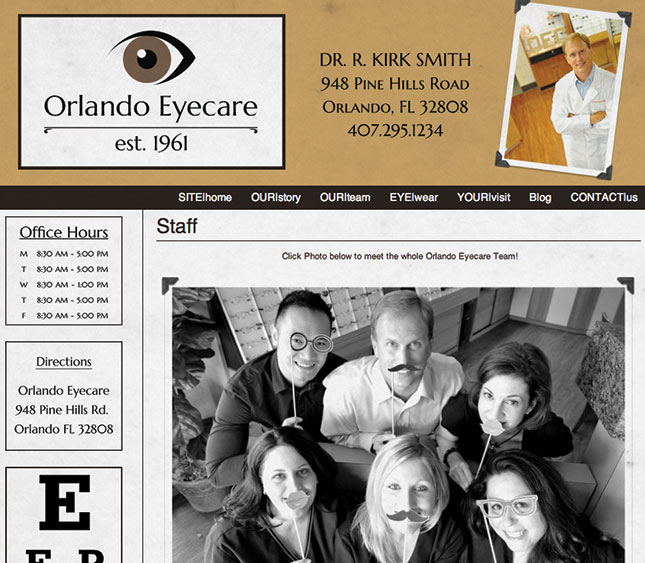Image resolution: width=645 pixels, height=563 pixels.
Task: Click the DR. R. KIRK SMITH heading
Action: (395, 60)
